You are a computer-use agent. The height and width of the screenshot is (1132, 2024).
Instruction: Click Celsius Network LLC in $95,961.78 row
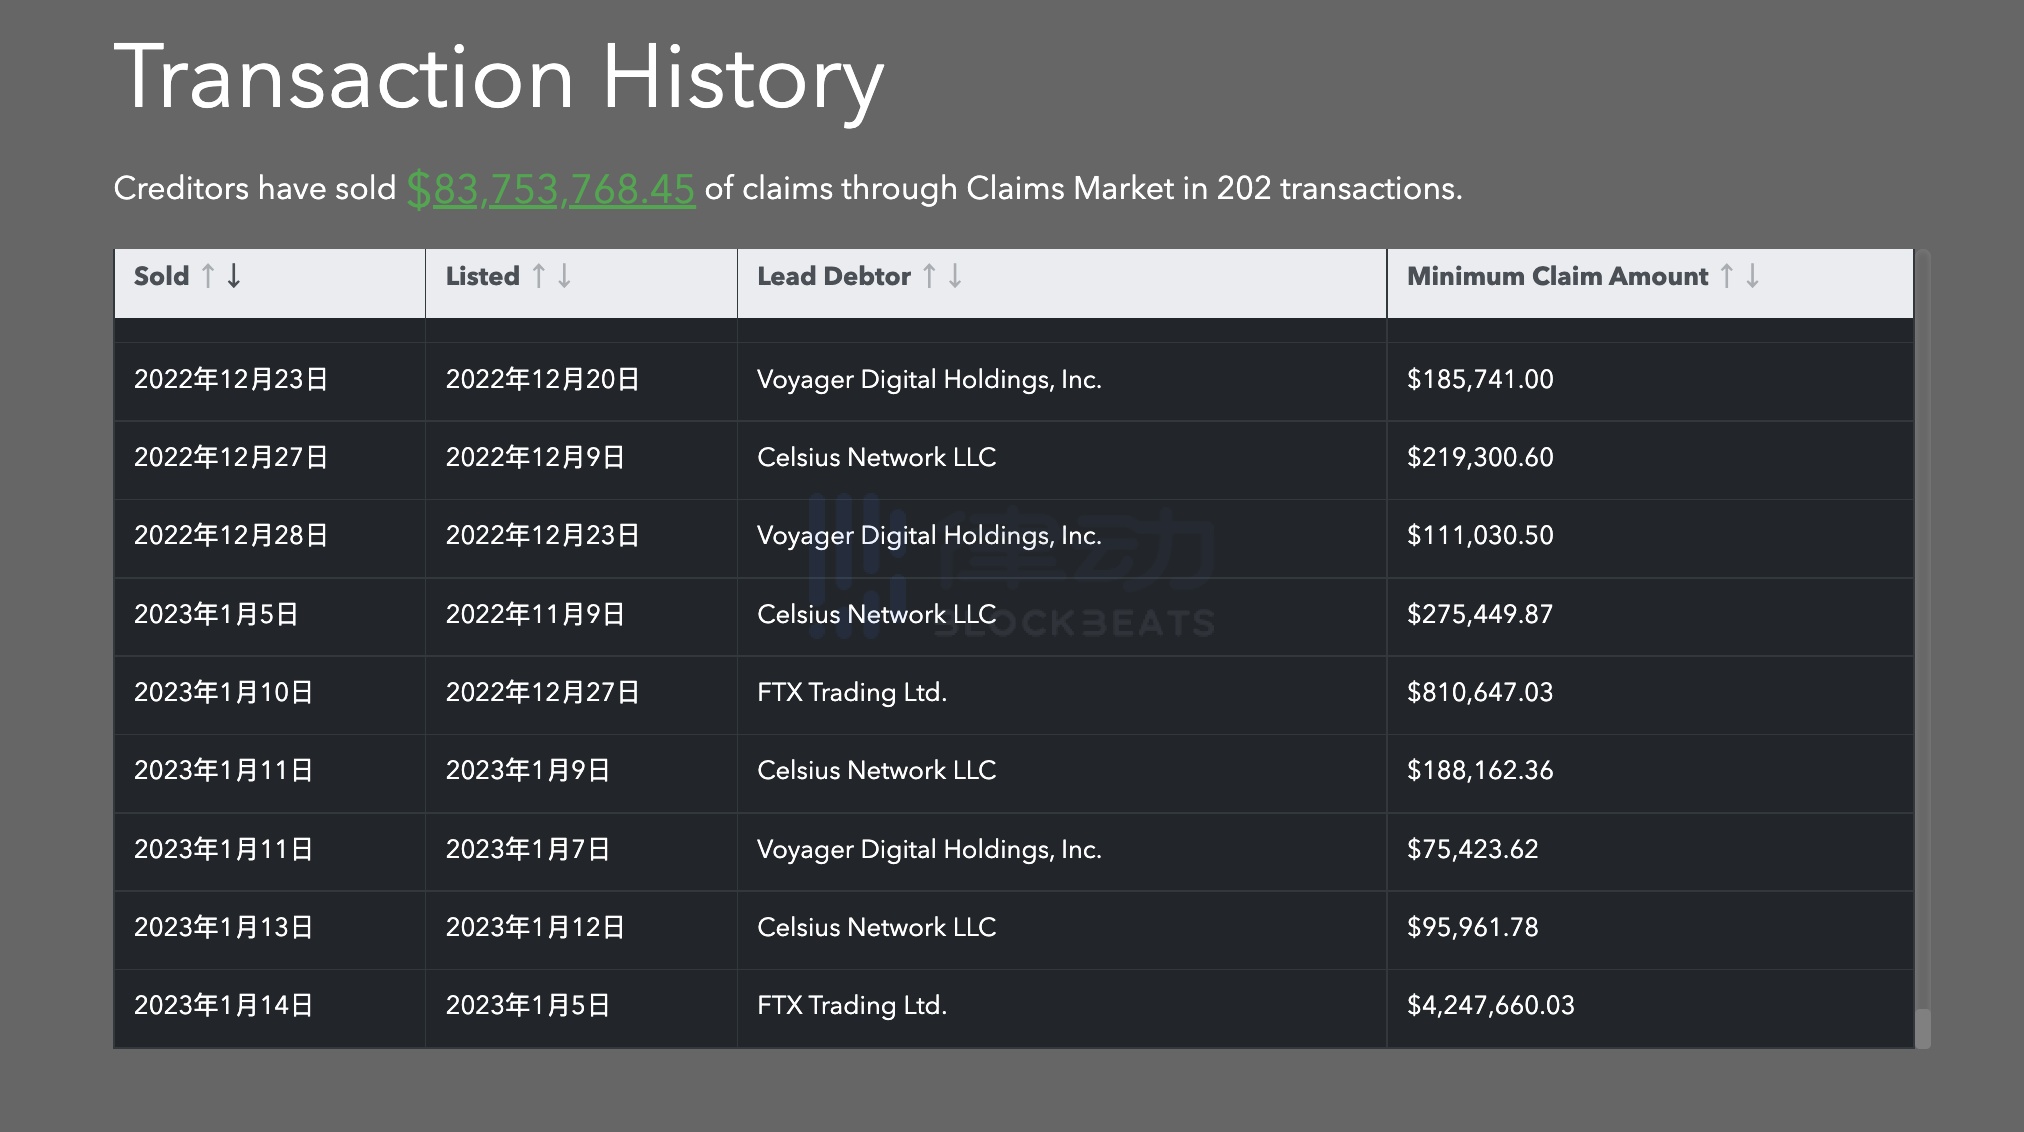point(877,928)
